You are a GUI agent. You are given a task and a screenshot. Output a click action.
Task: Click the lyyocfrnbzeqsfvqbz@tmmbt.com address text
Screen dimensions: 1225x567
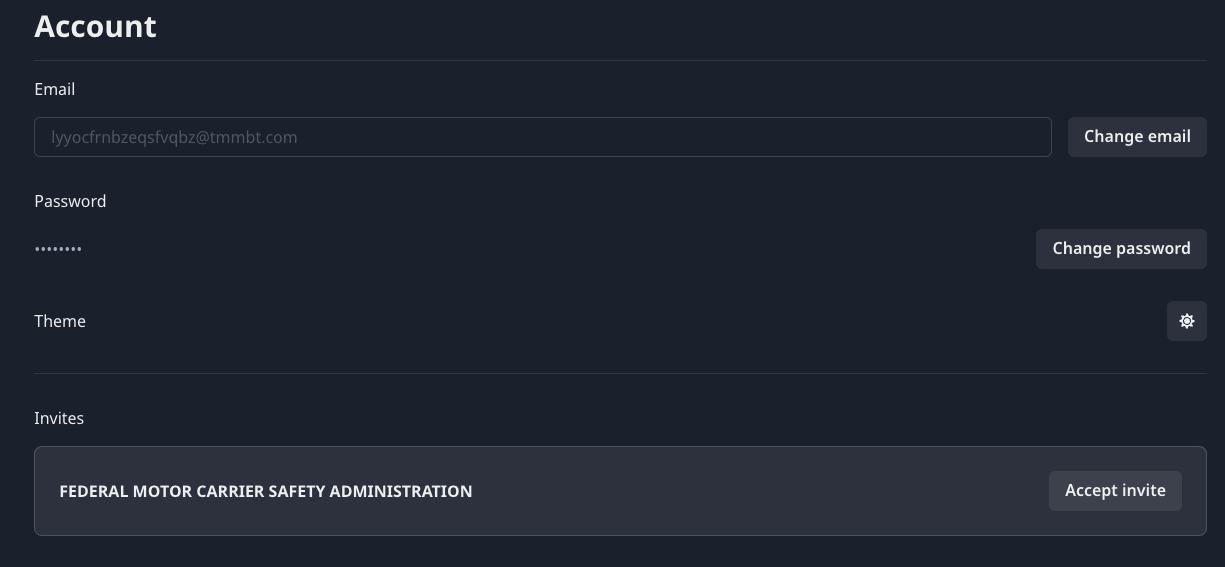pos(174,137)
